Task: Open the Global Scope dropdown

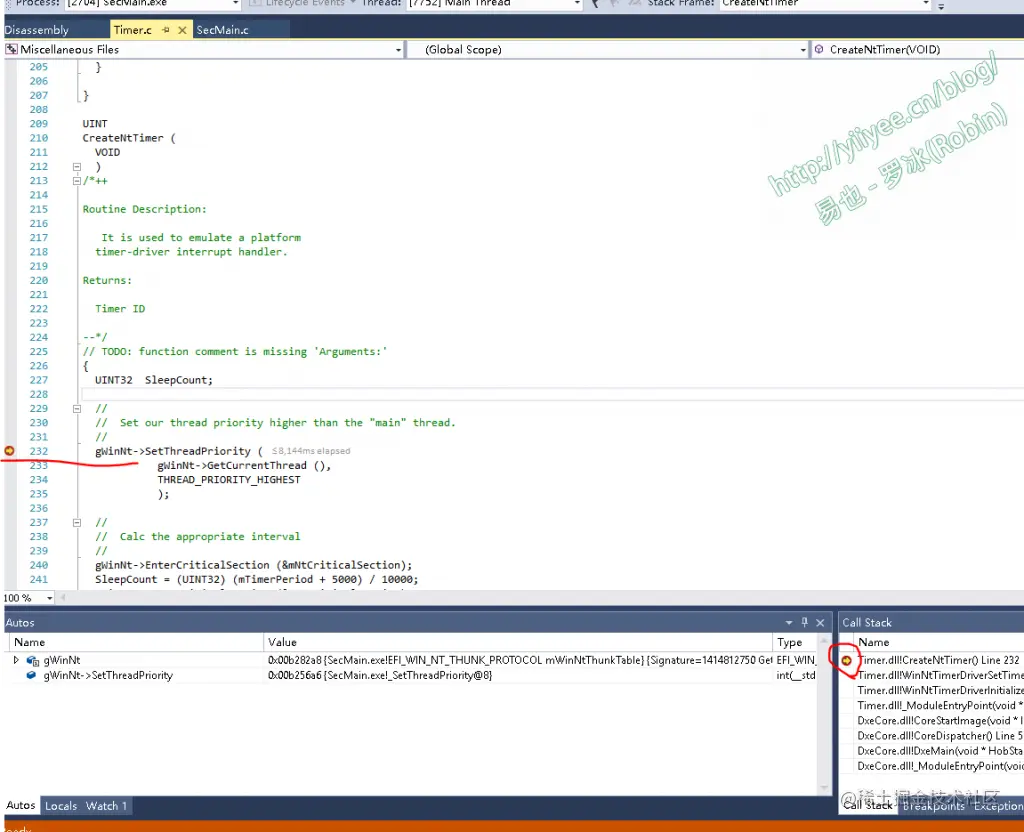Action: (x=803, y=50)
